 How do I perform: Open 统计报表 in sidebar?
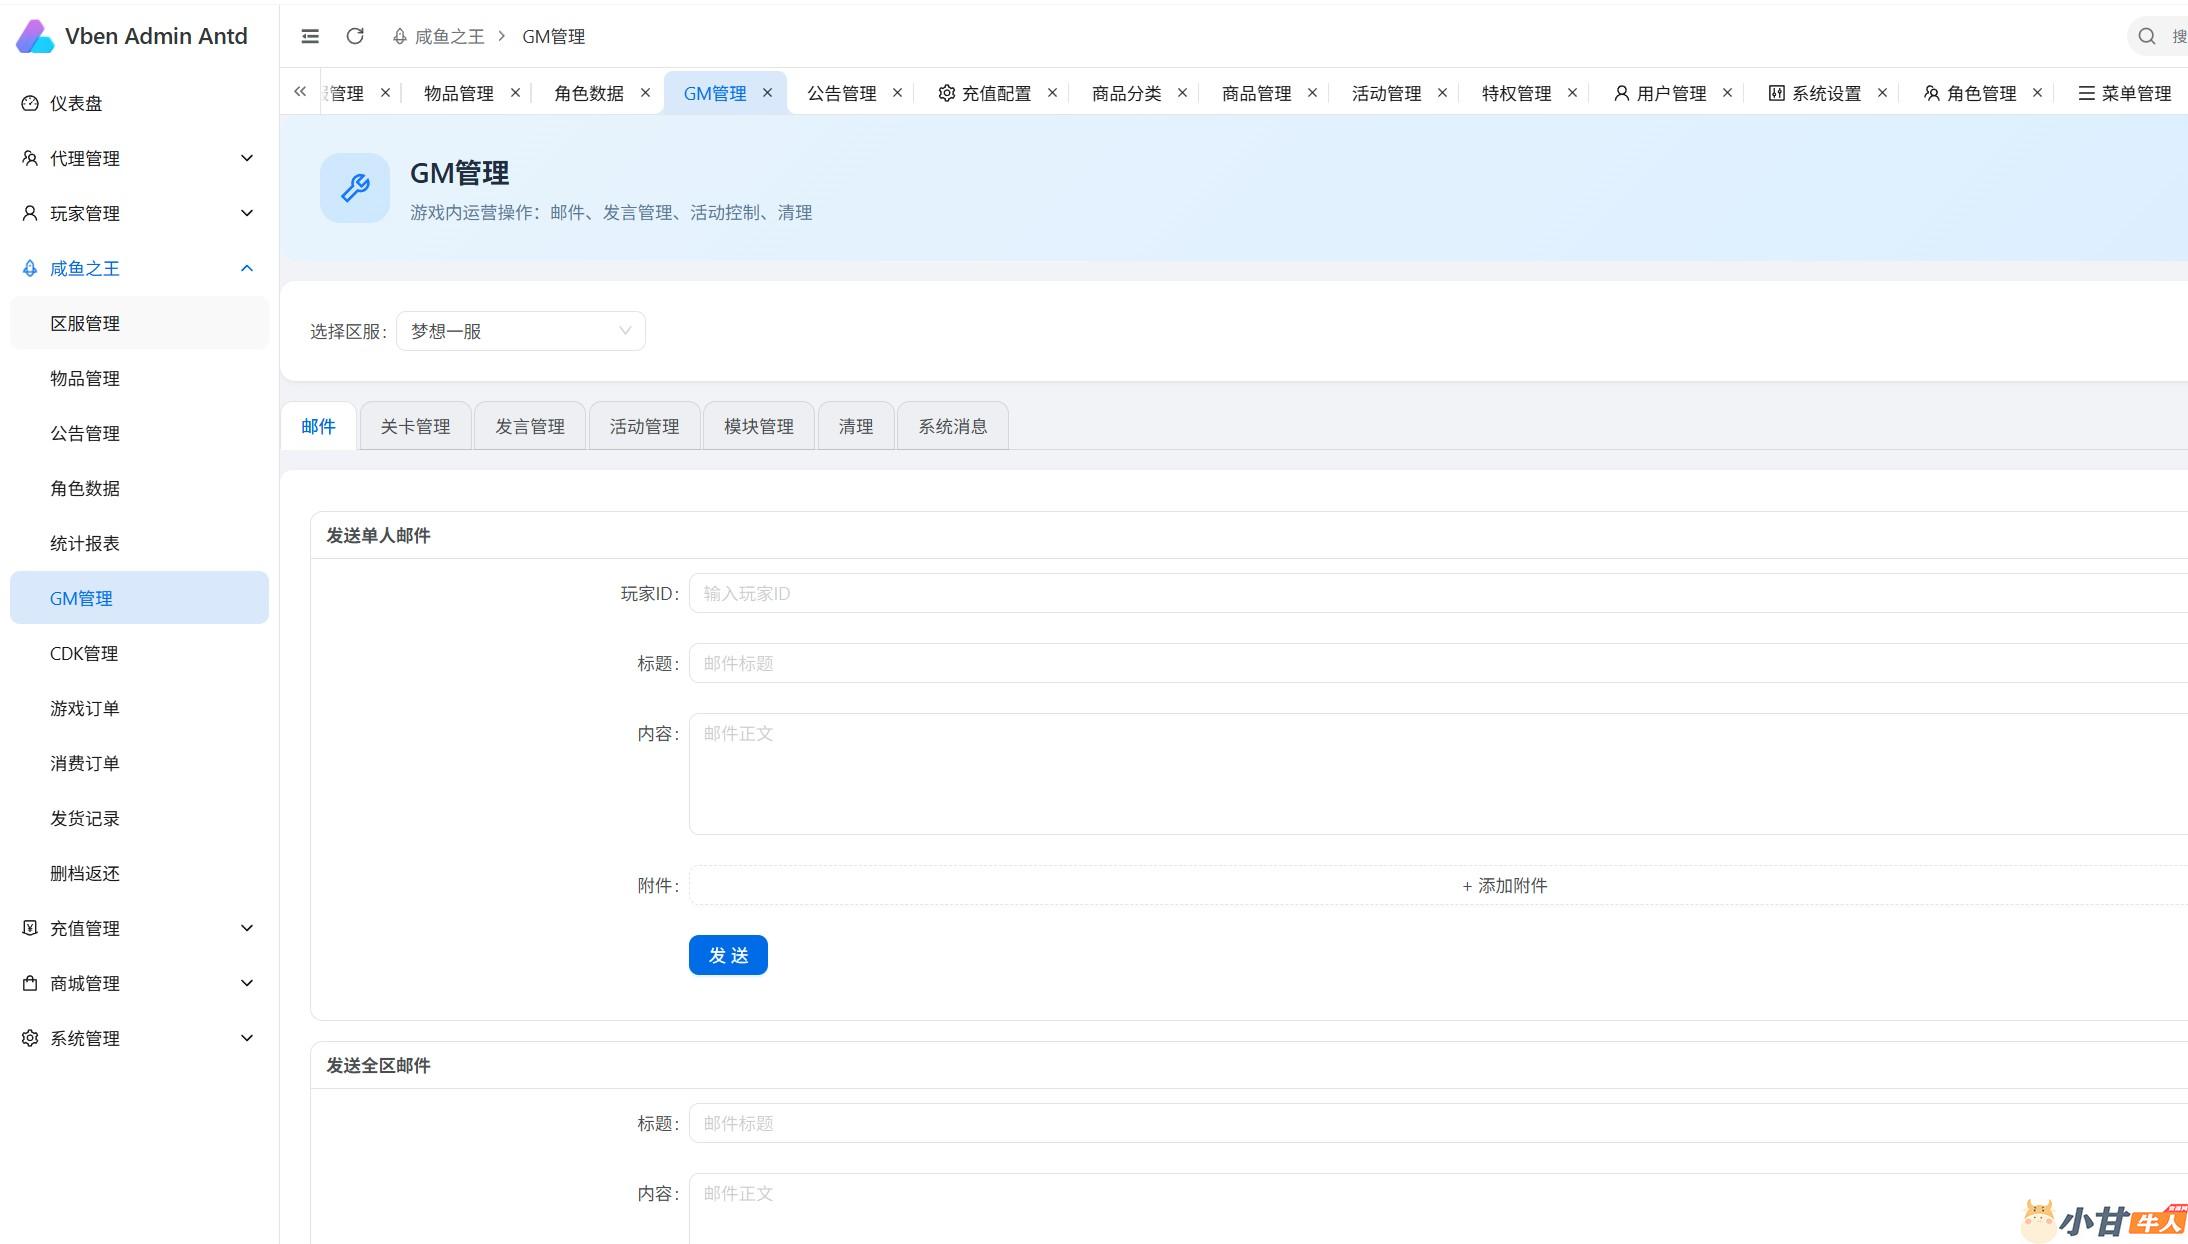click(140, 543)
